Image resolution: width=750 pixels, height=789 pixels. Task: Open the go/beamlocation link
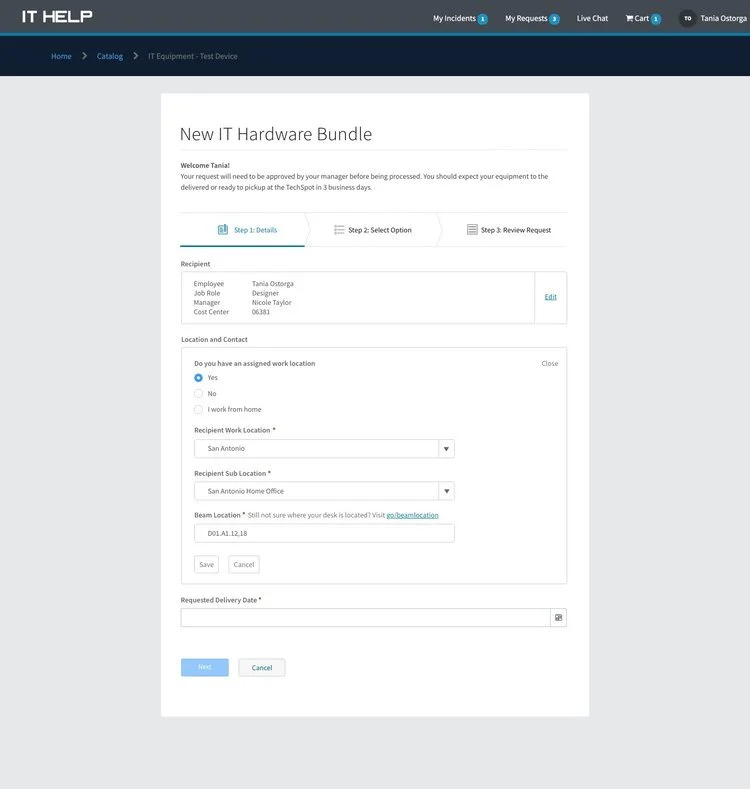pos(412,515)
